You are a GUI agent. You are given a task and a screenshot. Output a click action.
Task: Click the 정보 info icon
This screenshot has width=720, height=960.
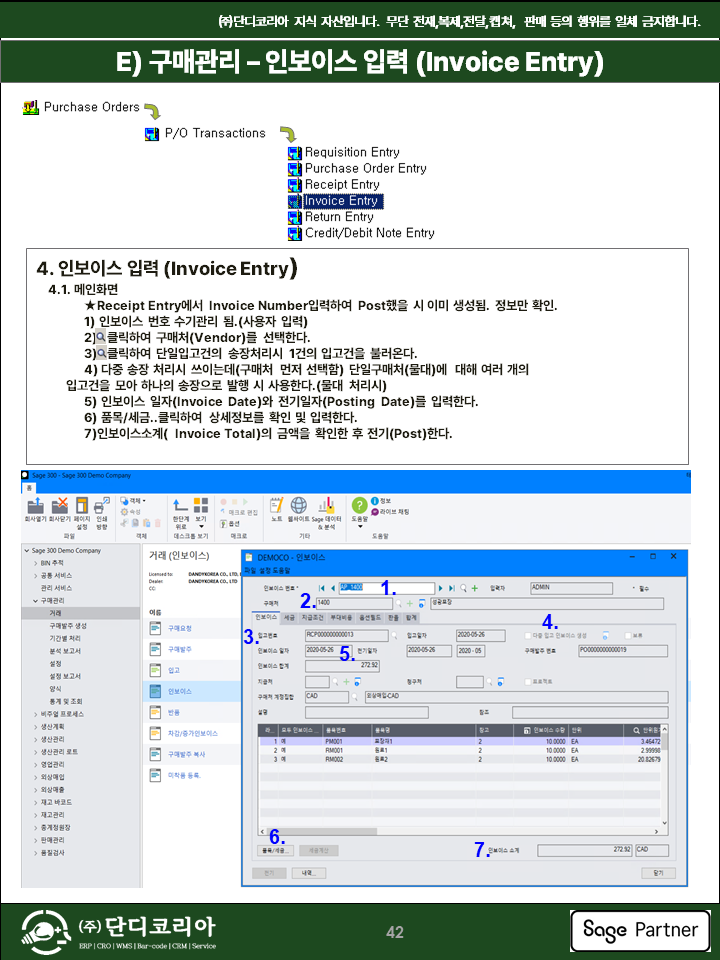tap(375, 501)
